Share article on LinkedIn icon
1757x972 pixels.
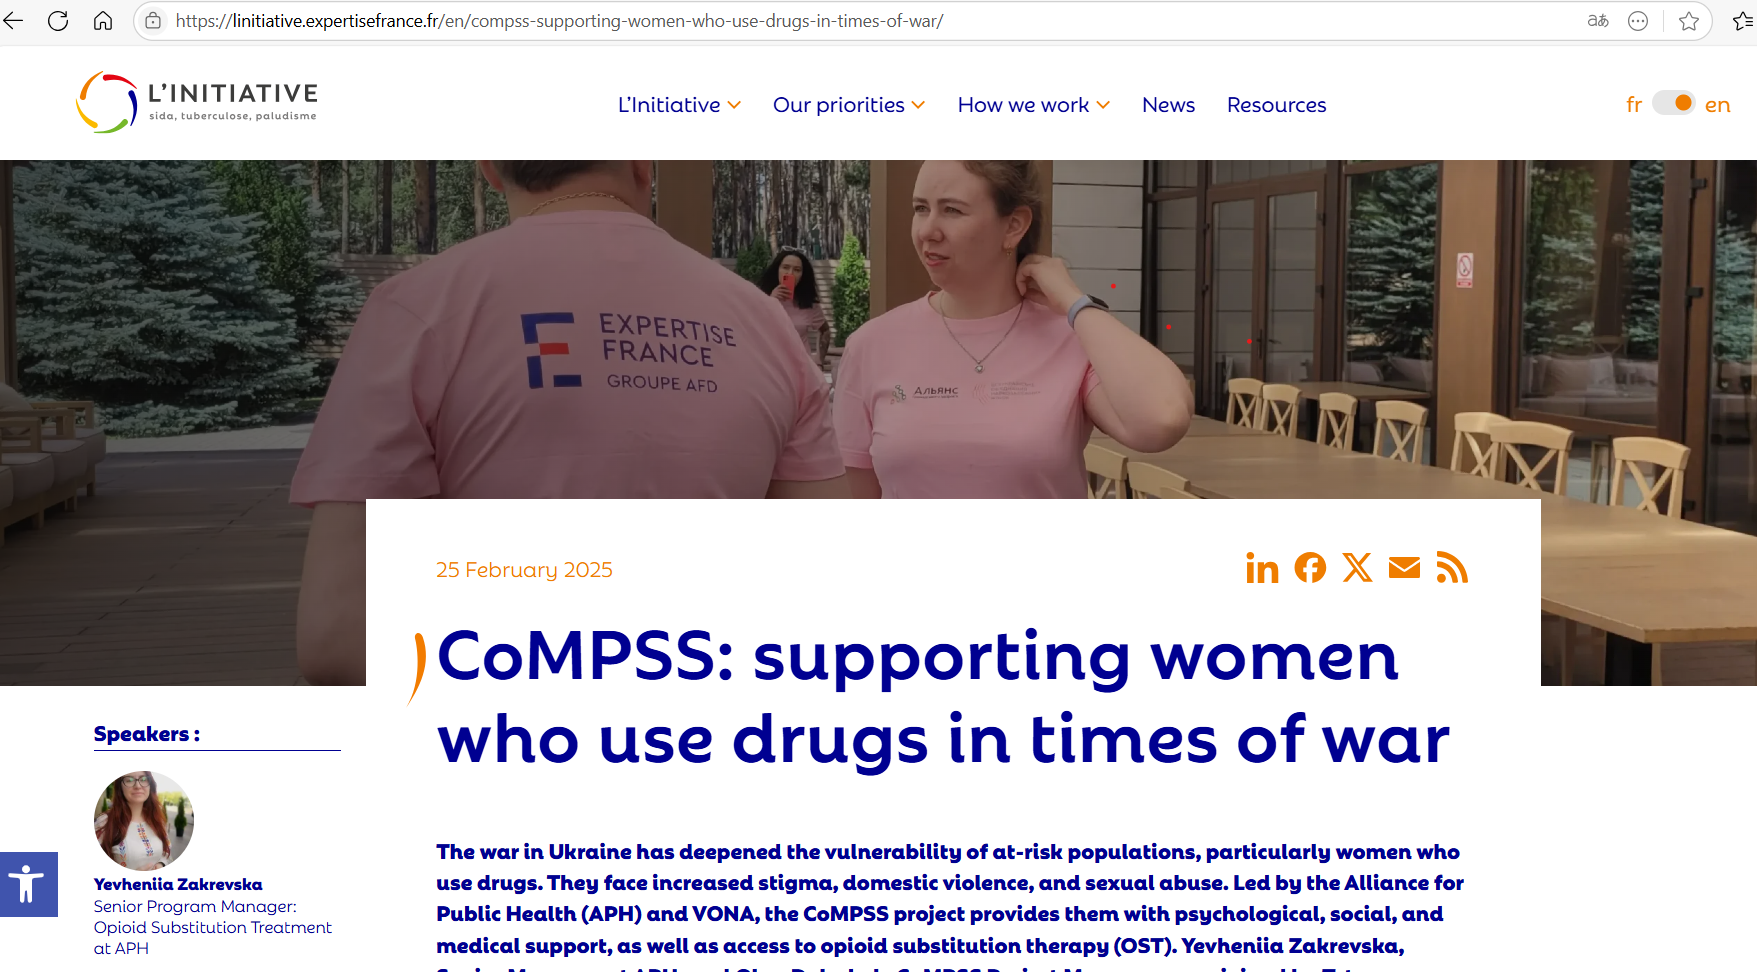pyautogui.click(x=1262, y=569)
